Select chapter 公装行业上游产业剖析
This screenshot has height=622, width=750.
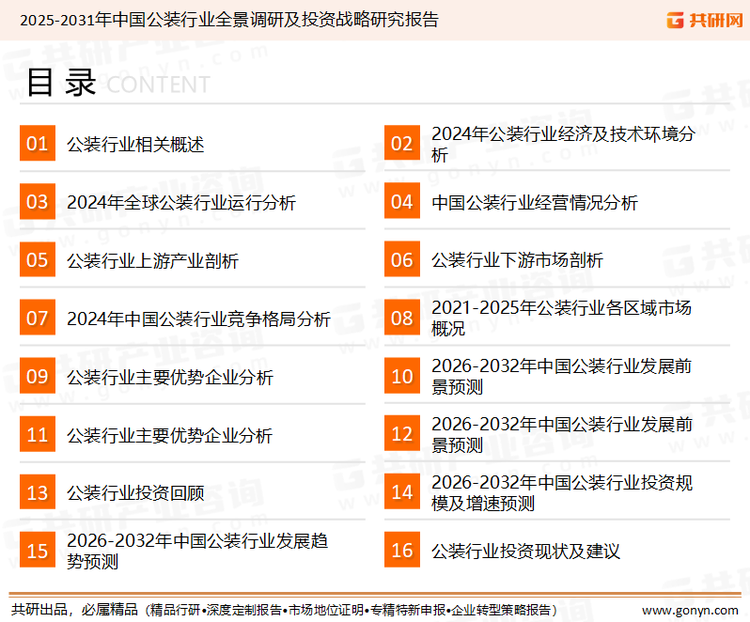153,261
